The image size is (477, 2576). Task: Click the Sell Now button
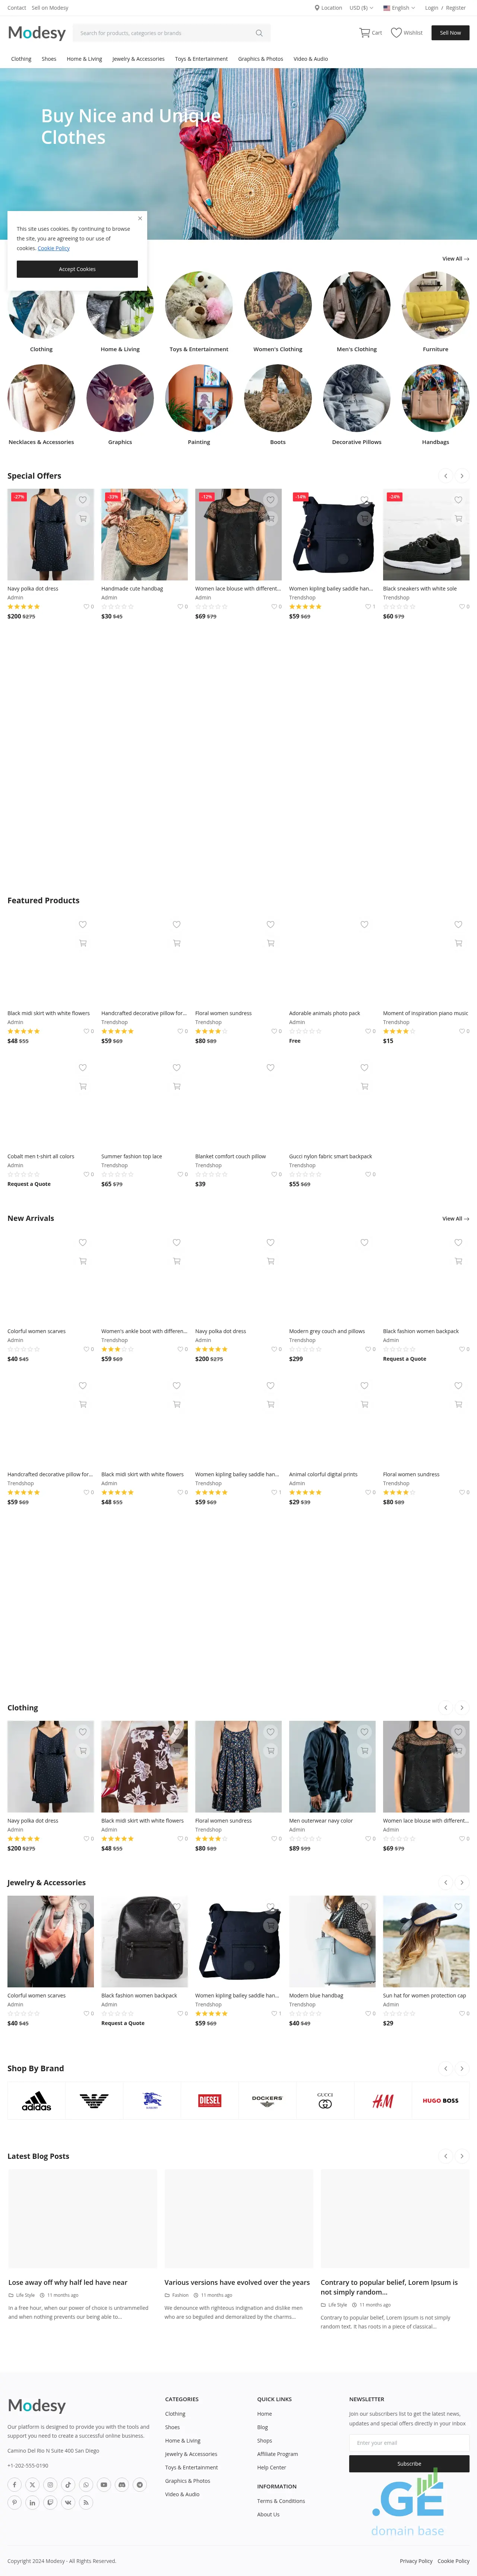[x=450, y=33]
